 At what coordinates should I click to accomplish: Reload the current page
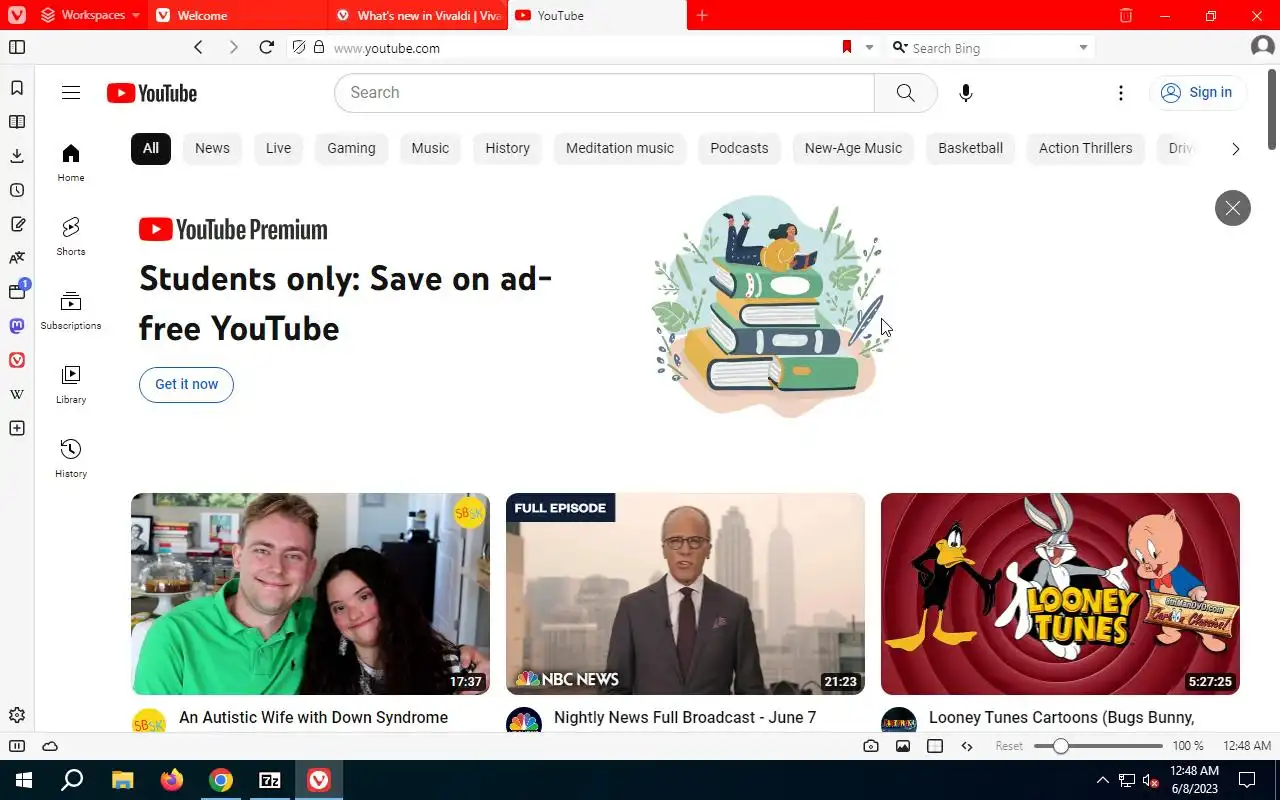[x=266, y=47]
